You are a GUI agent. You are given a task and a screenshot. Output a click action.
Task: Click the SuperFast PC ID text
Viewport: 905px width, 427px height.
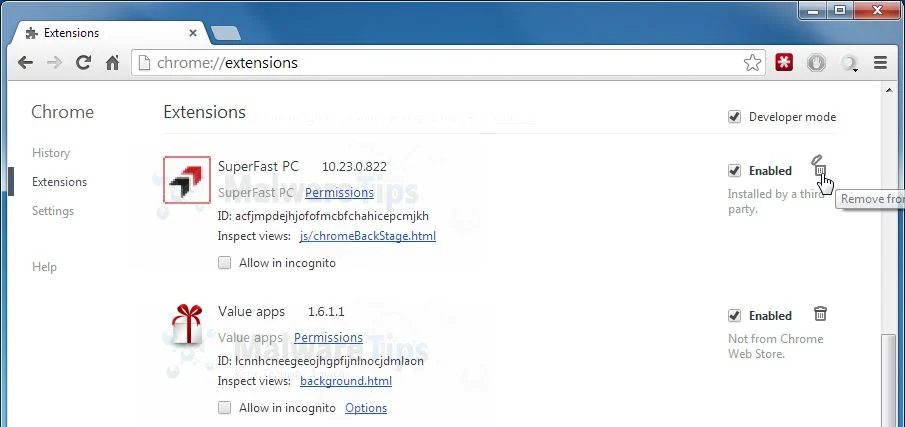coord(323,216)
